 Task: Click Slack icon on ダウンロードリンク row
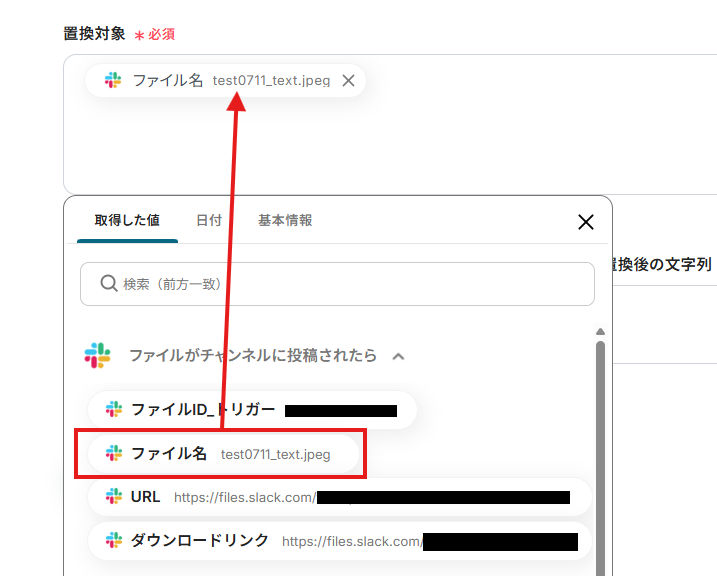114,540
